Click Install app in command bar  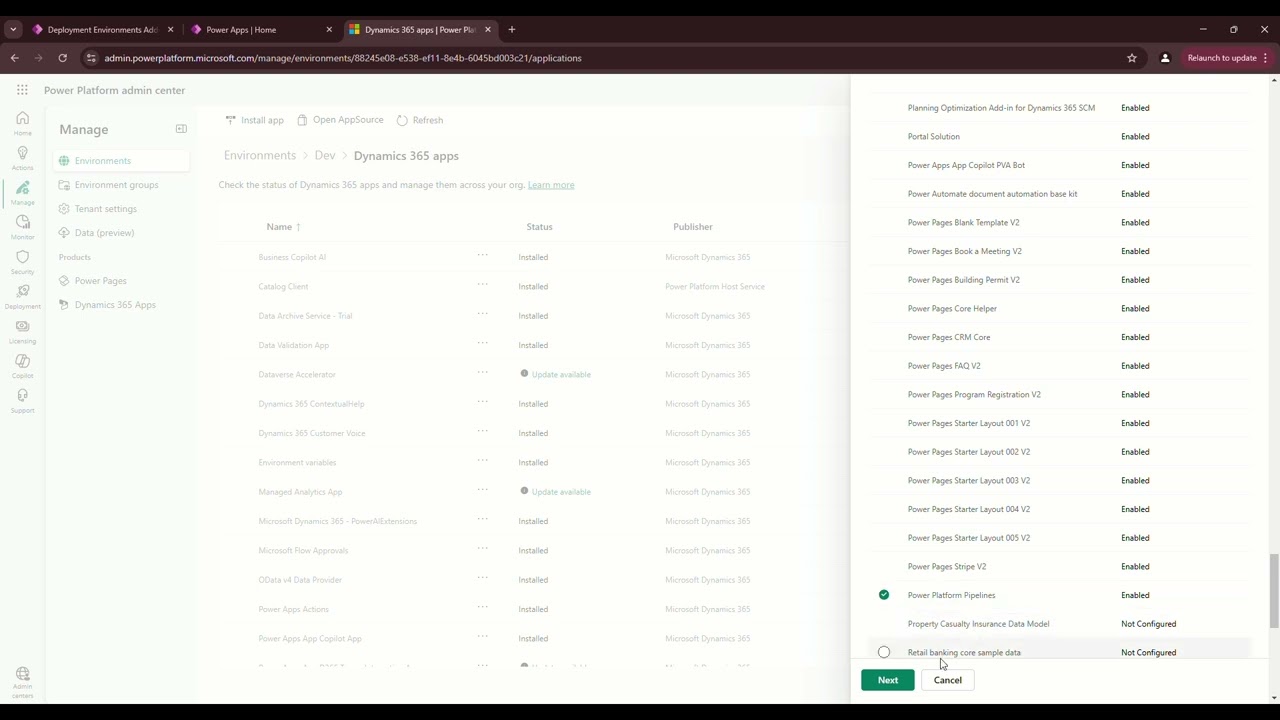point(254,120)
